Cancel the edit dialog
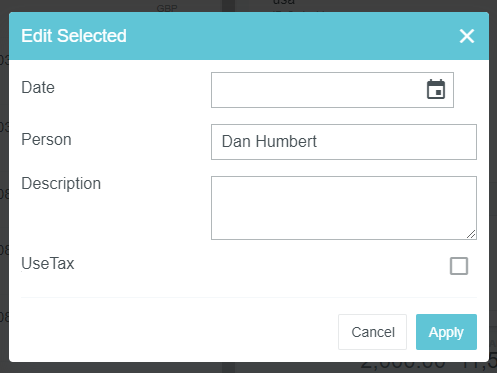 tap(372, 332)
